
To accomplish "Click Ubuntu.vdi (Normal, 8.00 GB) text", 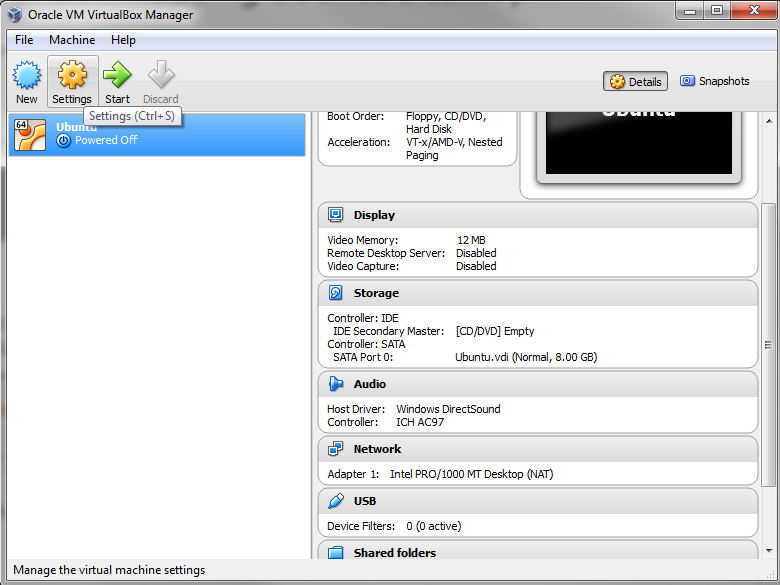I will 526,357.
